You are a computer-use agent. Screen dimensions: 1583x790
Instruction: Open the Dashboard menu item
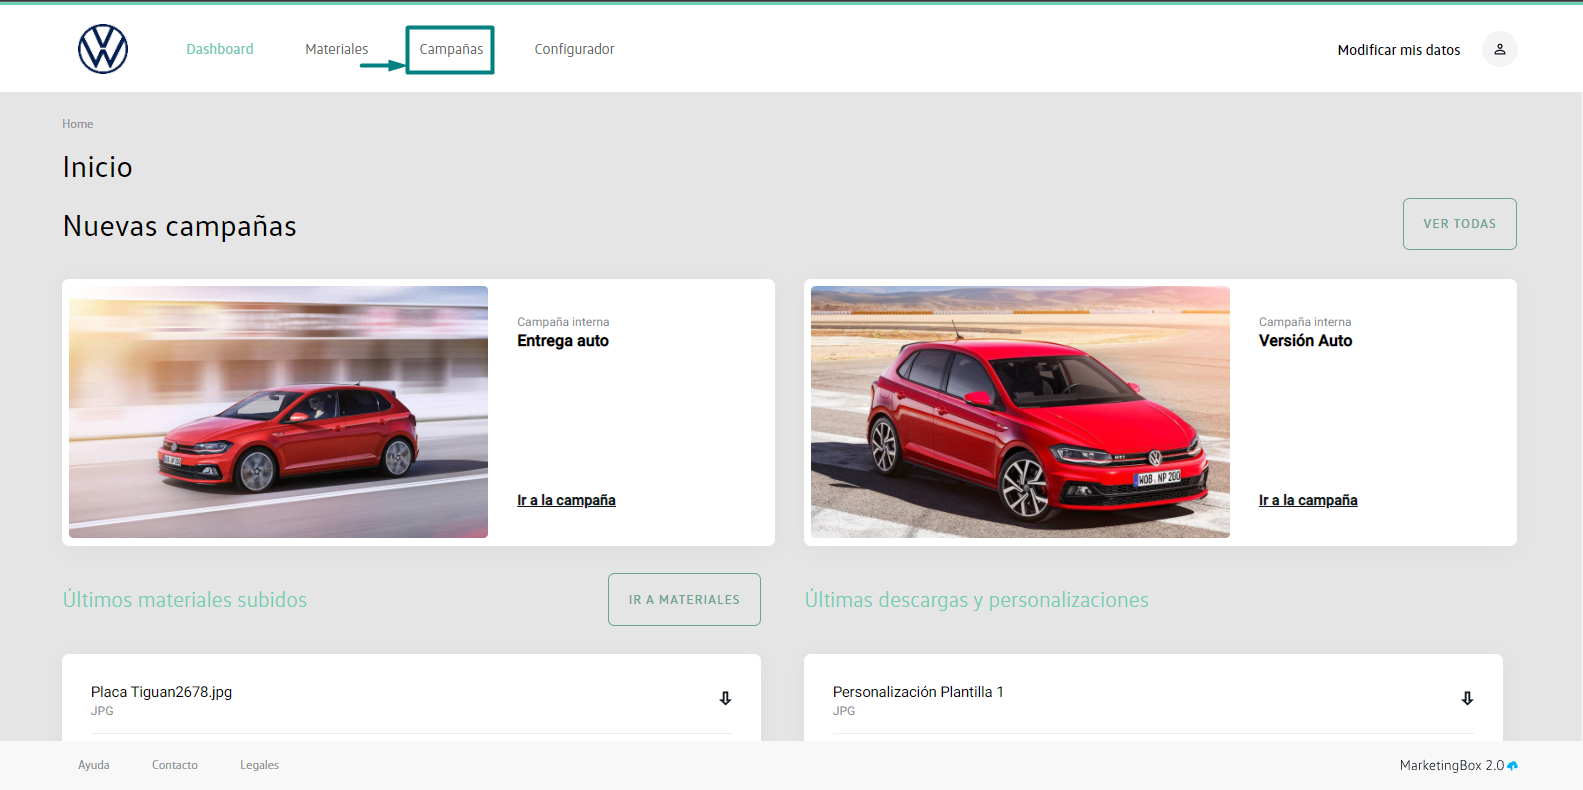click(220, 49)
